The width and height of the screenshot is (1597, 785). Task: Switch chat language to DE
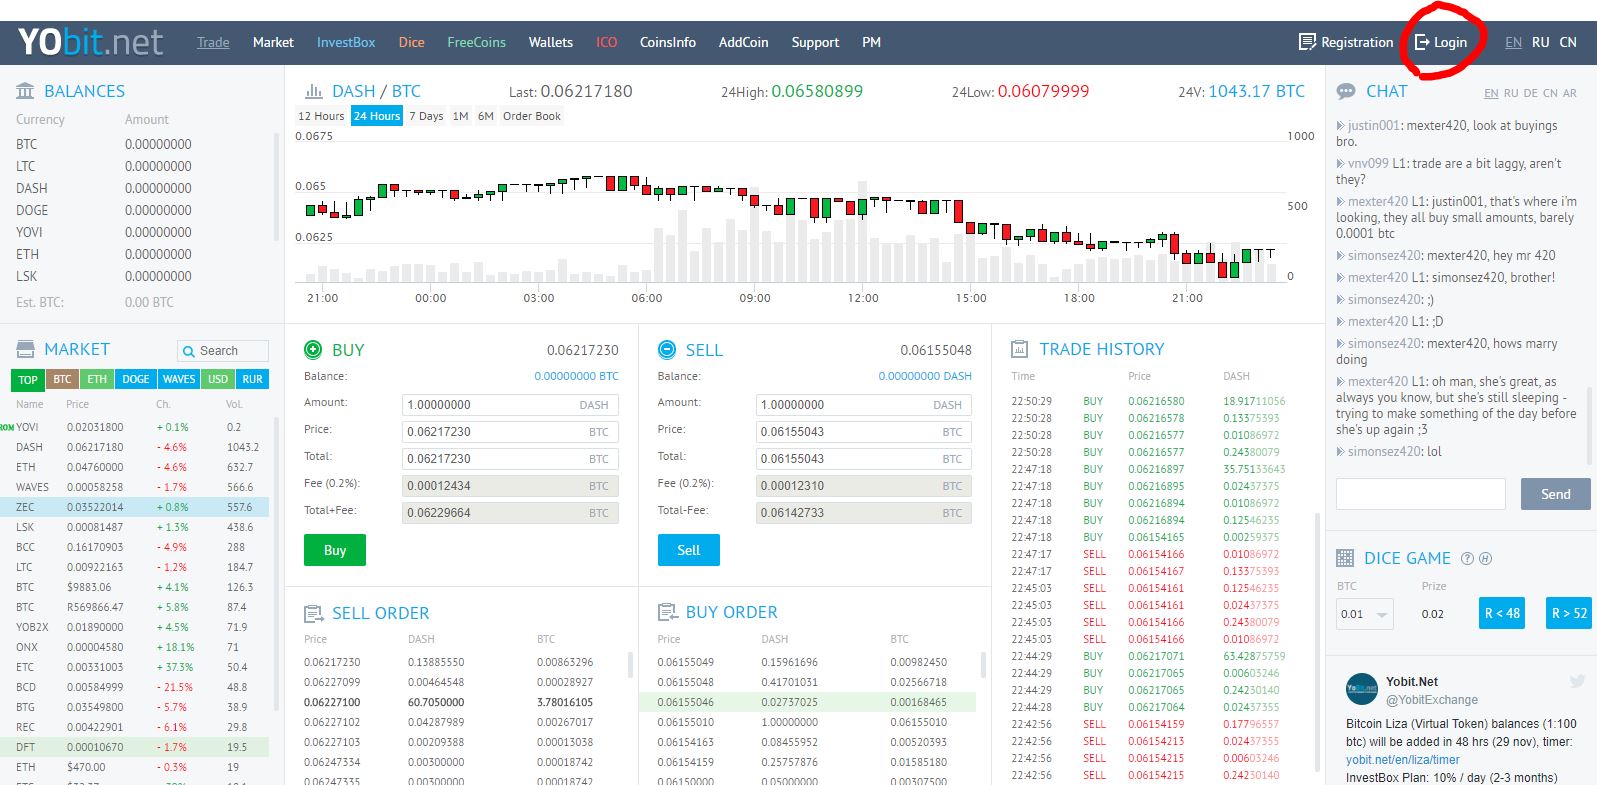(x=1531, y=93)
